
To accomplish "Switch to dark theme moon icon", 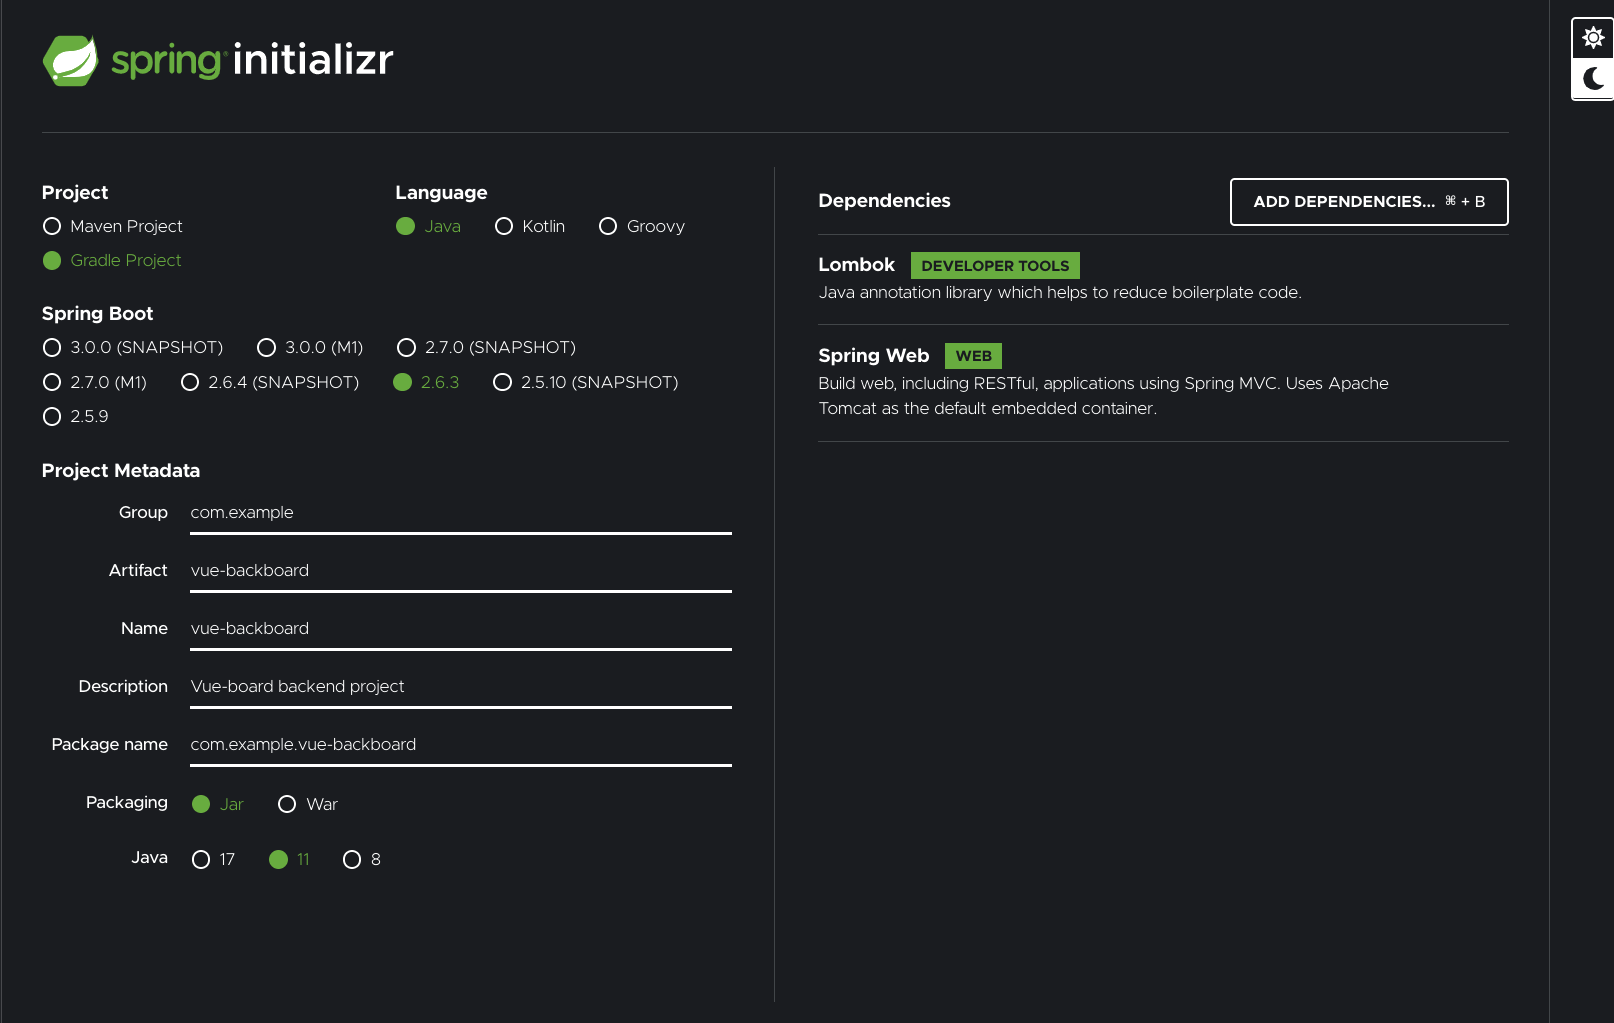I will [x=1593, y=78].
